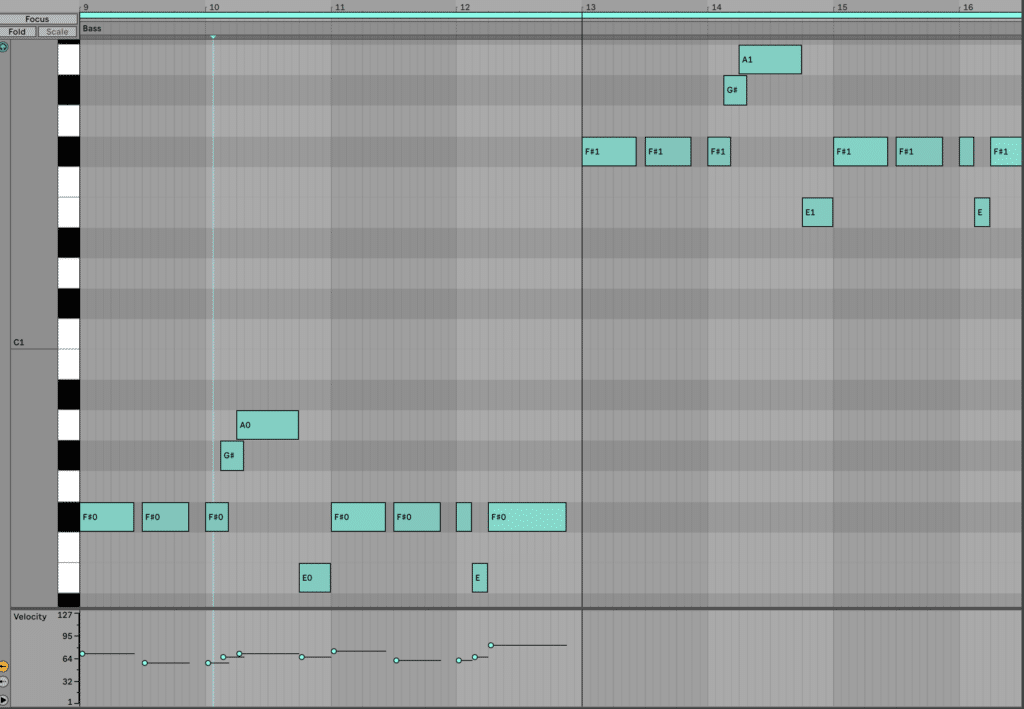Click bar 13 in the time ruler
This screenshot has height=709, width=1024.
590,7
